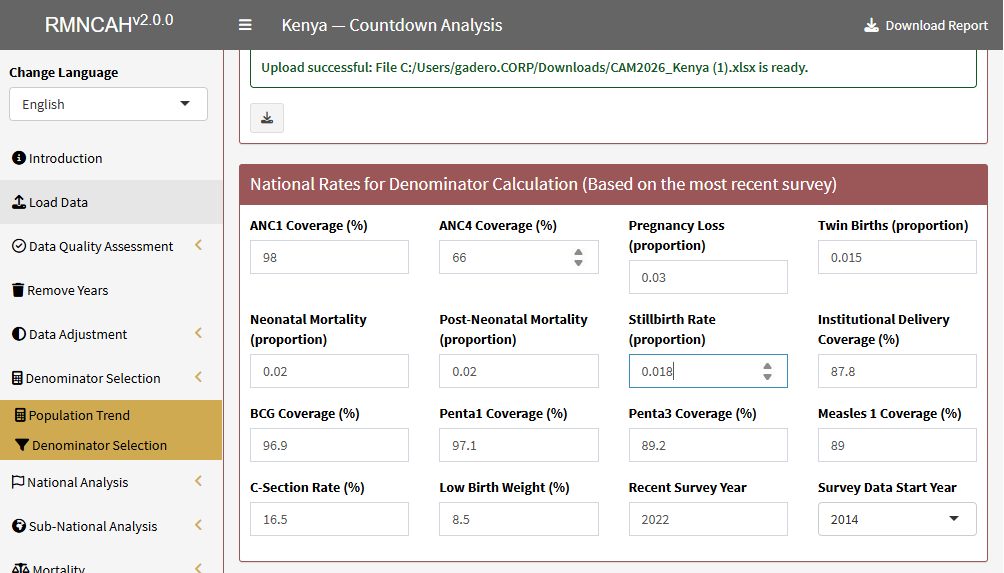Increase Stillbirth Rate using up arrow
Image resolution: width=1004 pixels, height=573 pixels.
pyautogui.click(x=767, y=366)
